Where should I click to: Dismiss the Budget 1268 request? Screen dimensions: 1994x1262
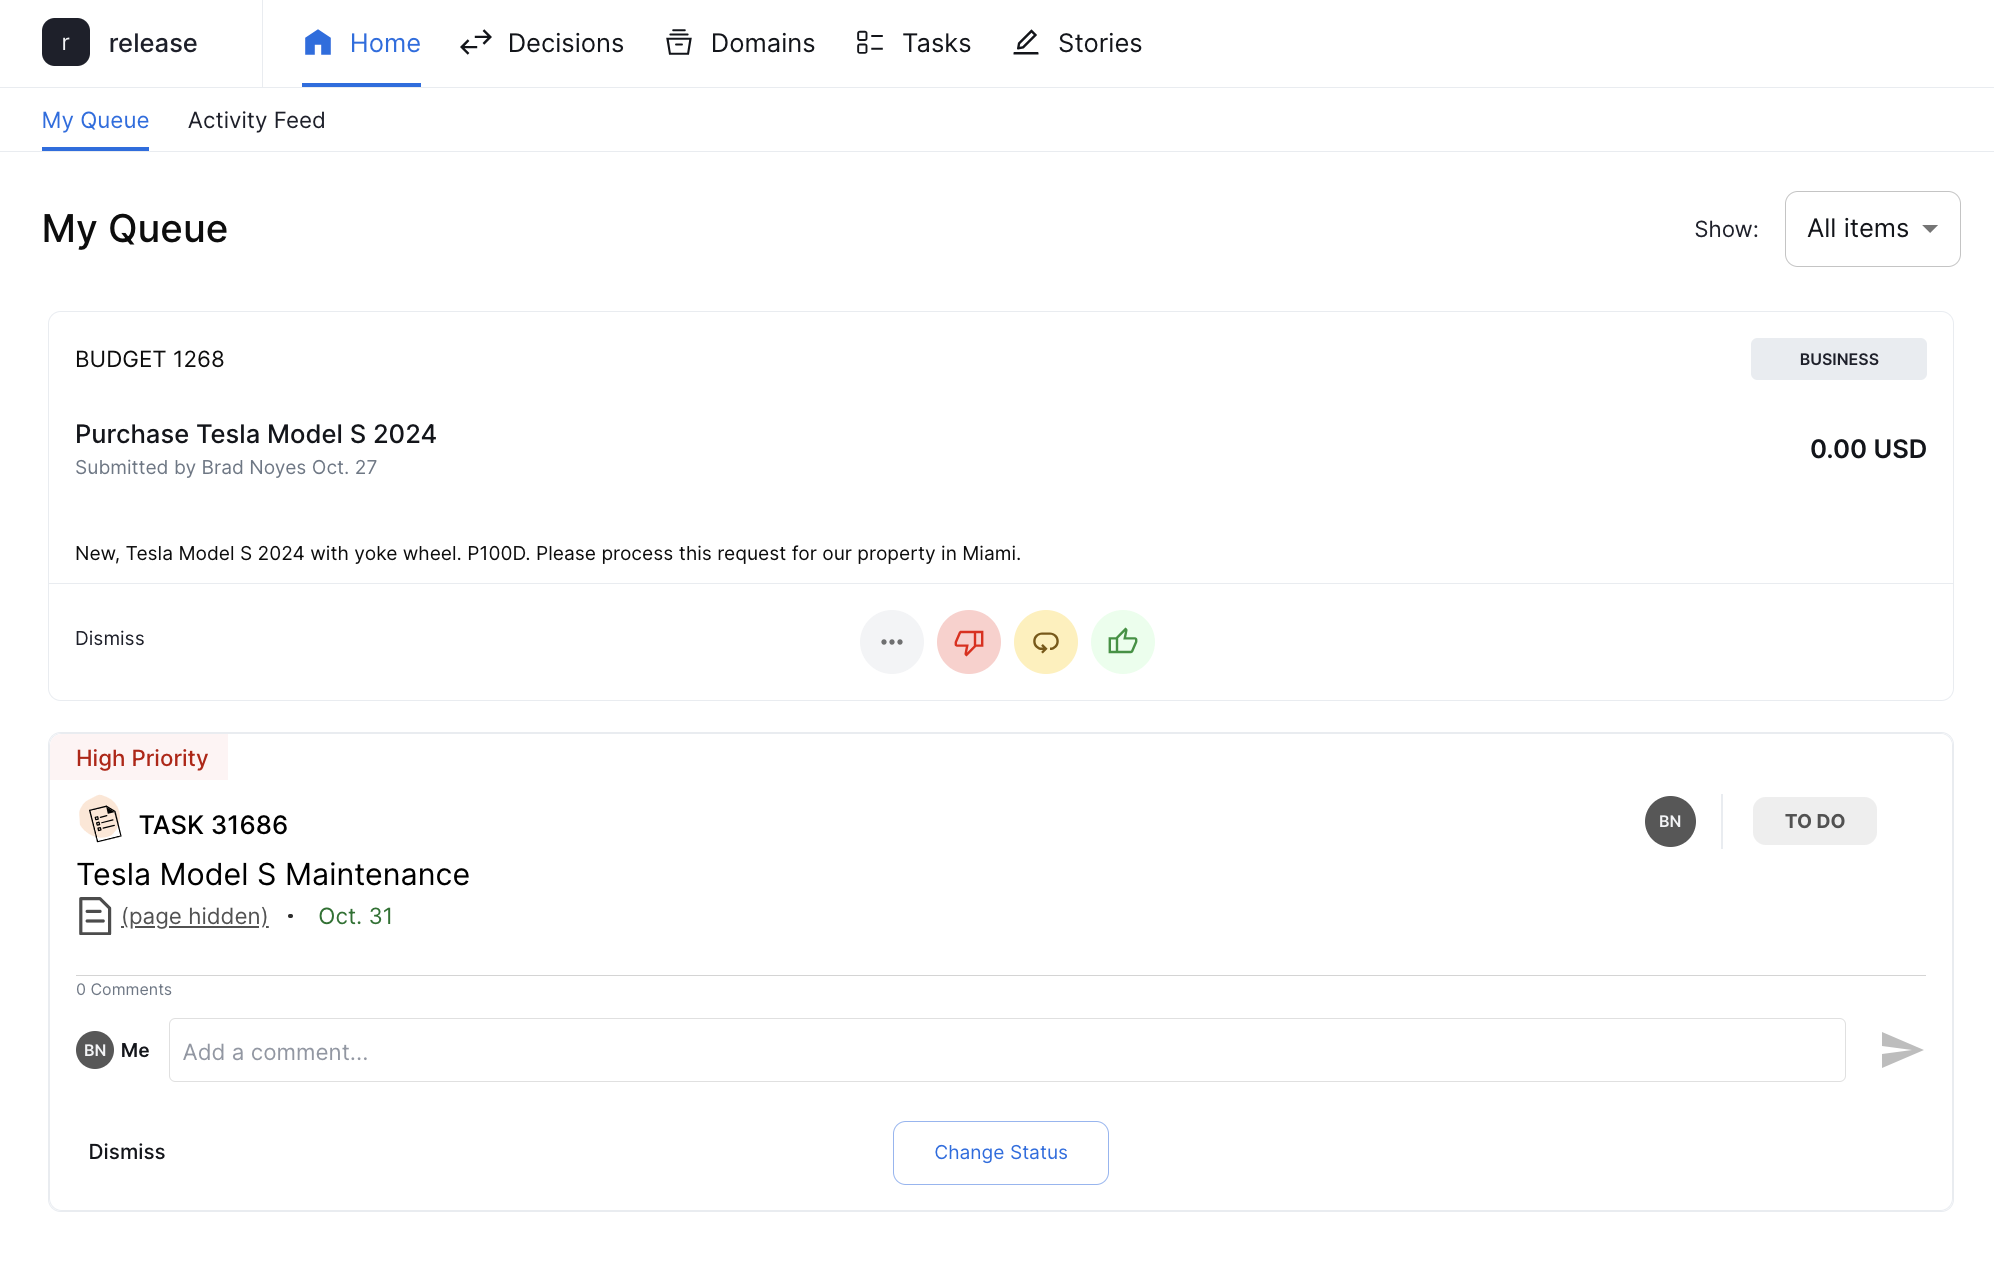click(109, 638)
